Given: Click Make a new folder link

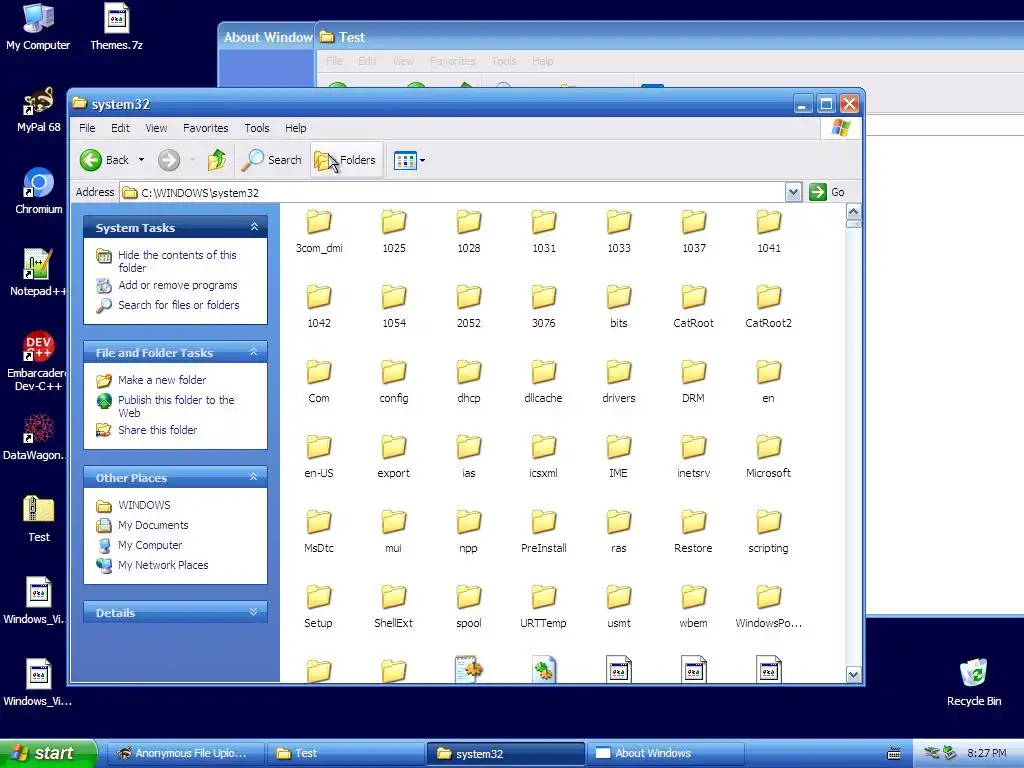Looking at the screenshot, I should 162,380.
